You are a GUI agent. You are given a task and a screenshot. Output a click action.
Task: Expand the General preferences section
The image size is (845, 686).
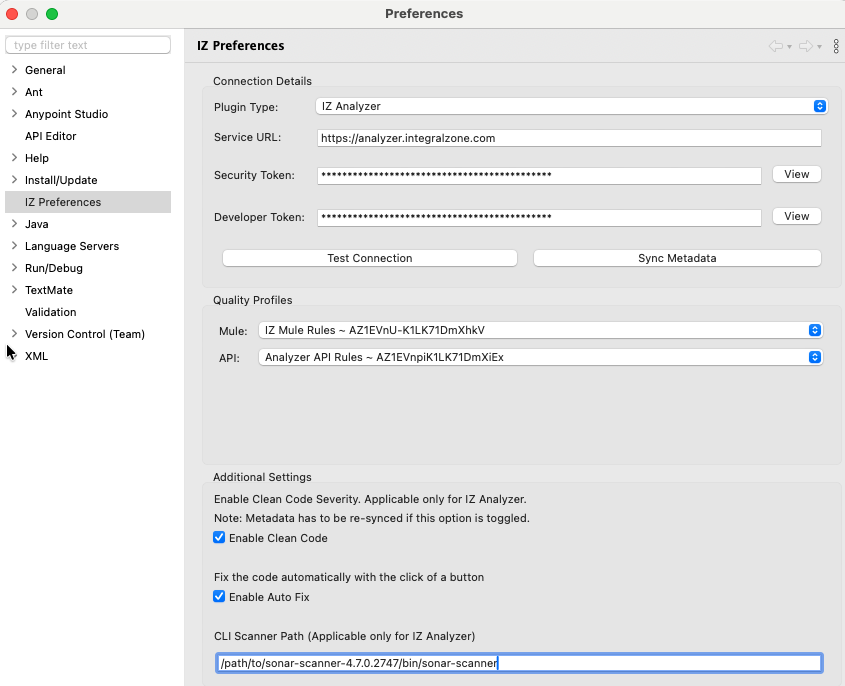click(x=13, y=70)
